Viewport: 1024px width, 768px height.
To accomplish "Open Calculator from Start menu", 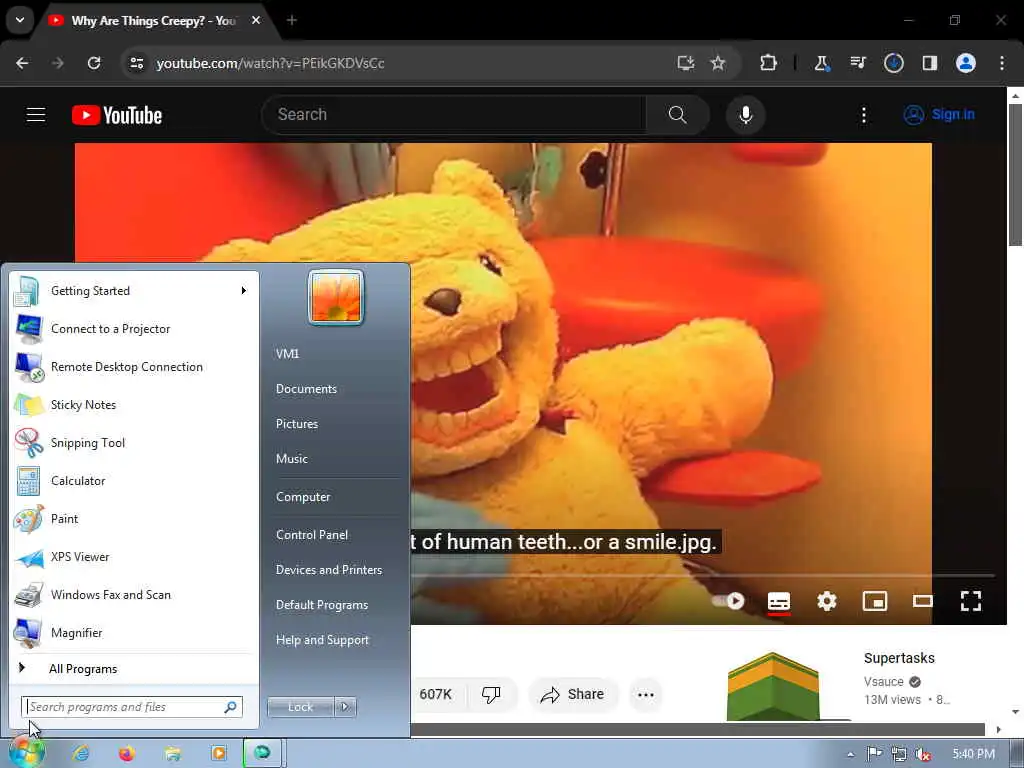I will 134,481.
